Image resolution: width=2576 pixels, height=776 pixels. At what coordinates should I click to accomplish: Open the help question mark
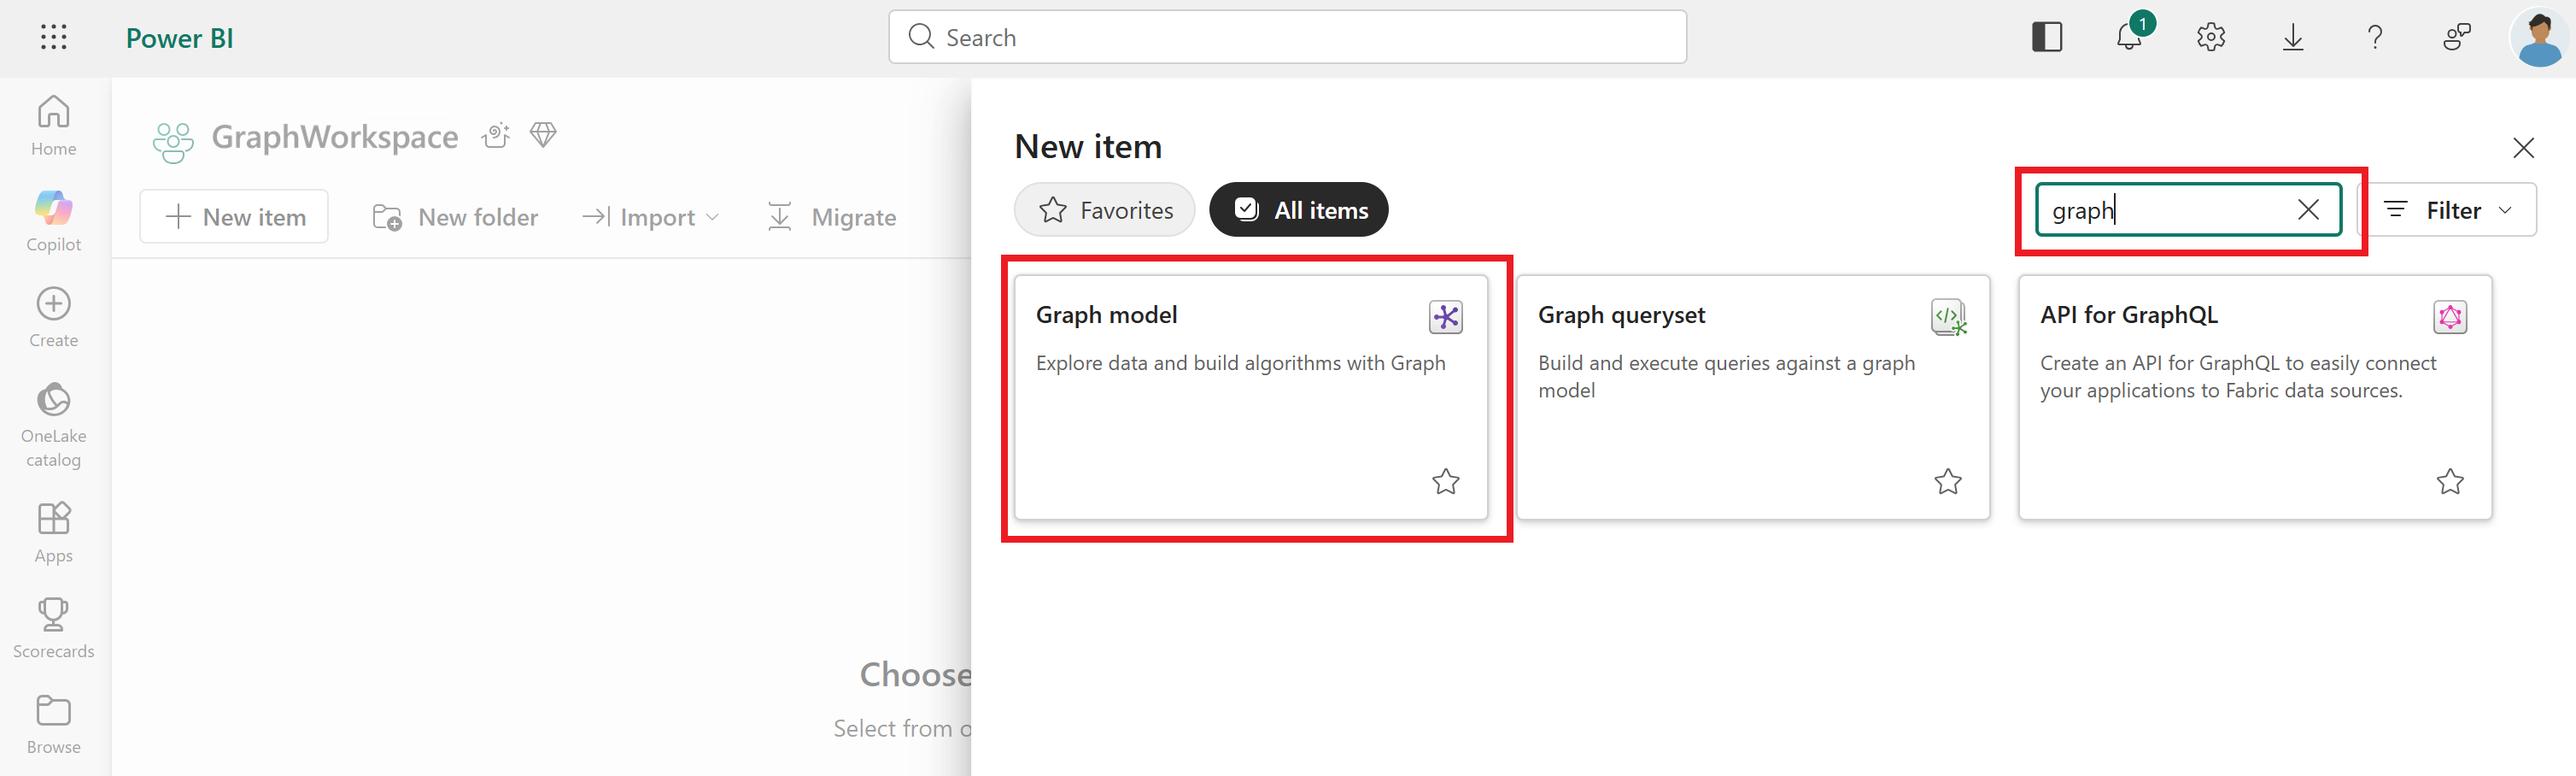[2375, 38]
